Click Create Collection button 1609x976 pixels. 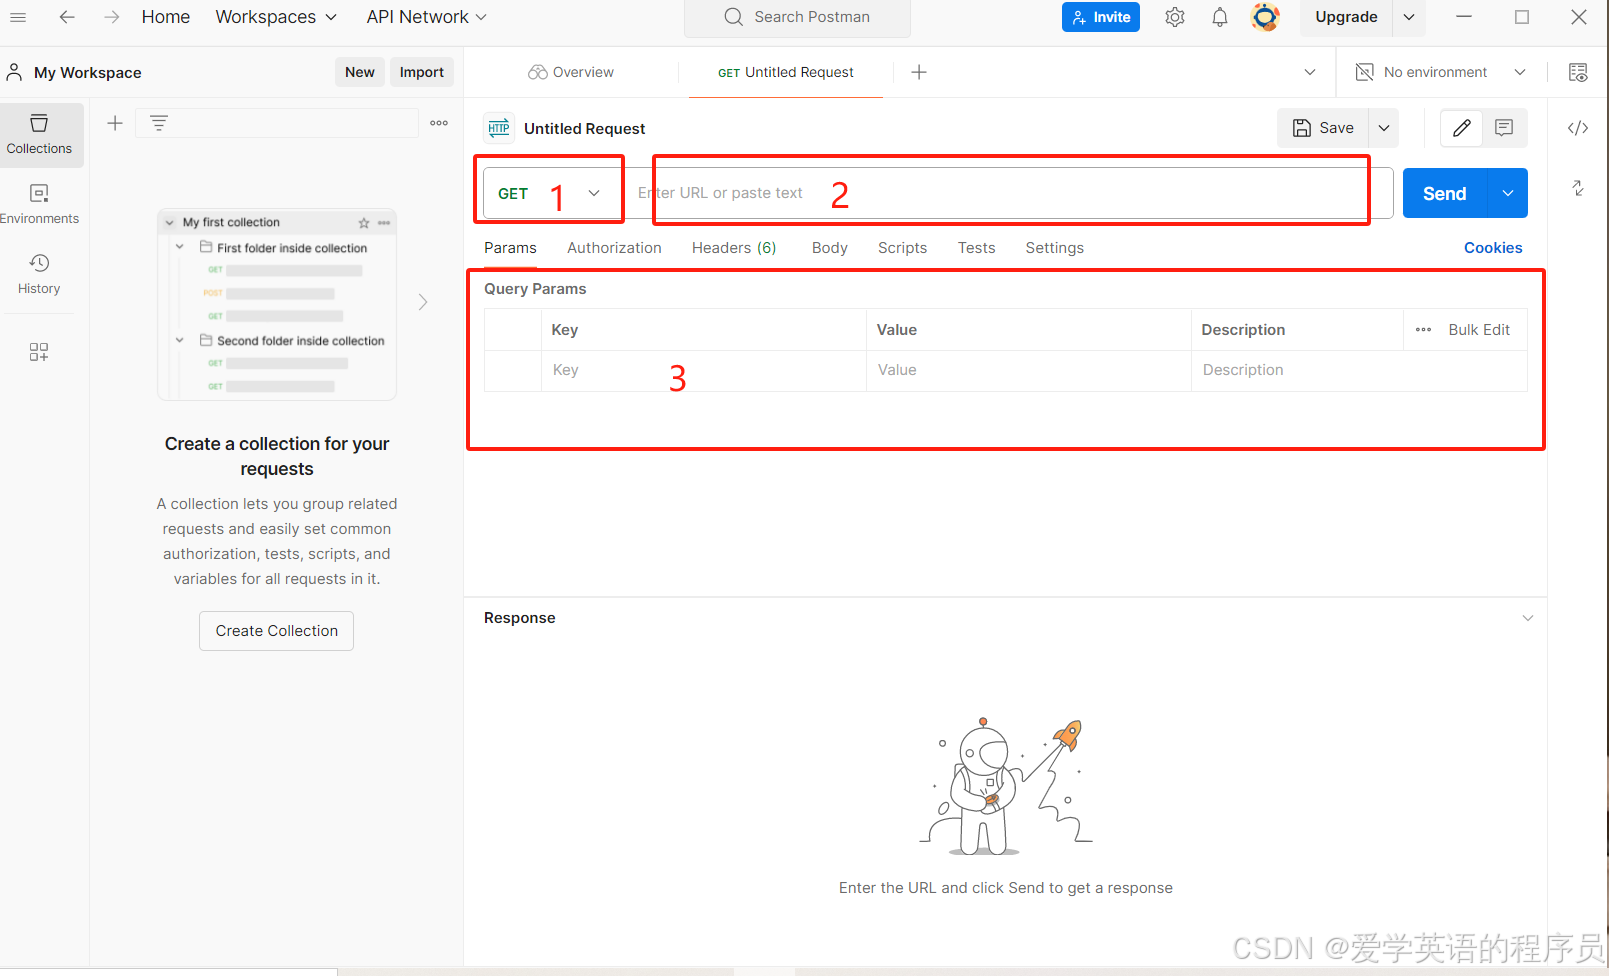(277, 631)
